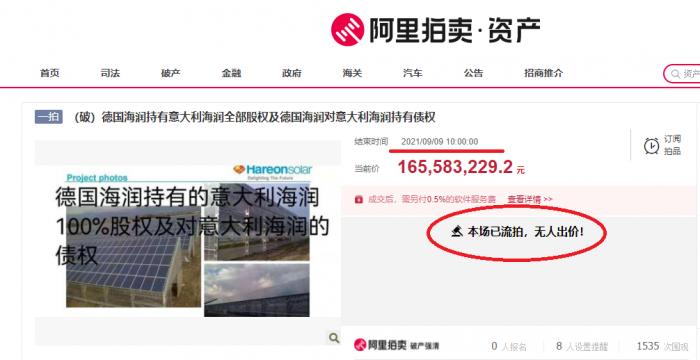This screenshot has height=360, width=700.
Task: Click the 当前价 label
Action: (x=367, y=169)
